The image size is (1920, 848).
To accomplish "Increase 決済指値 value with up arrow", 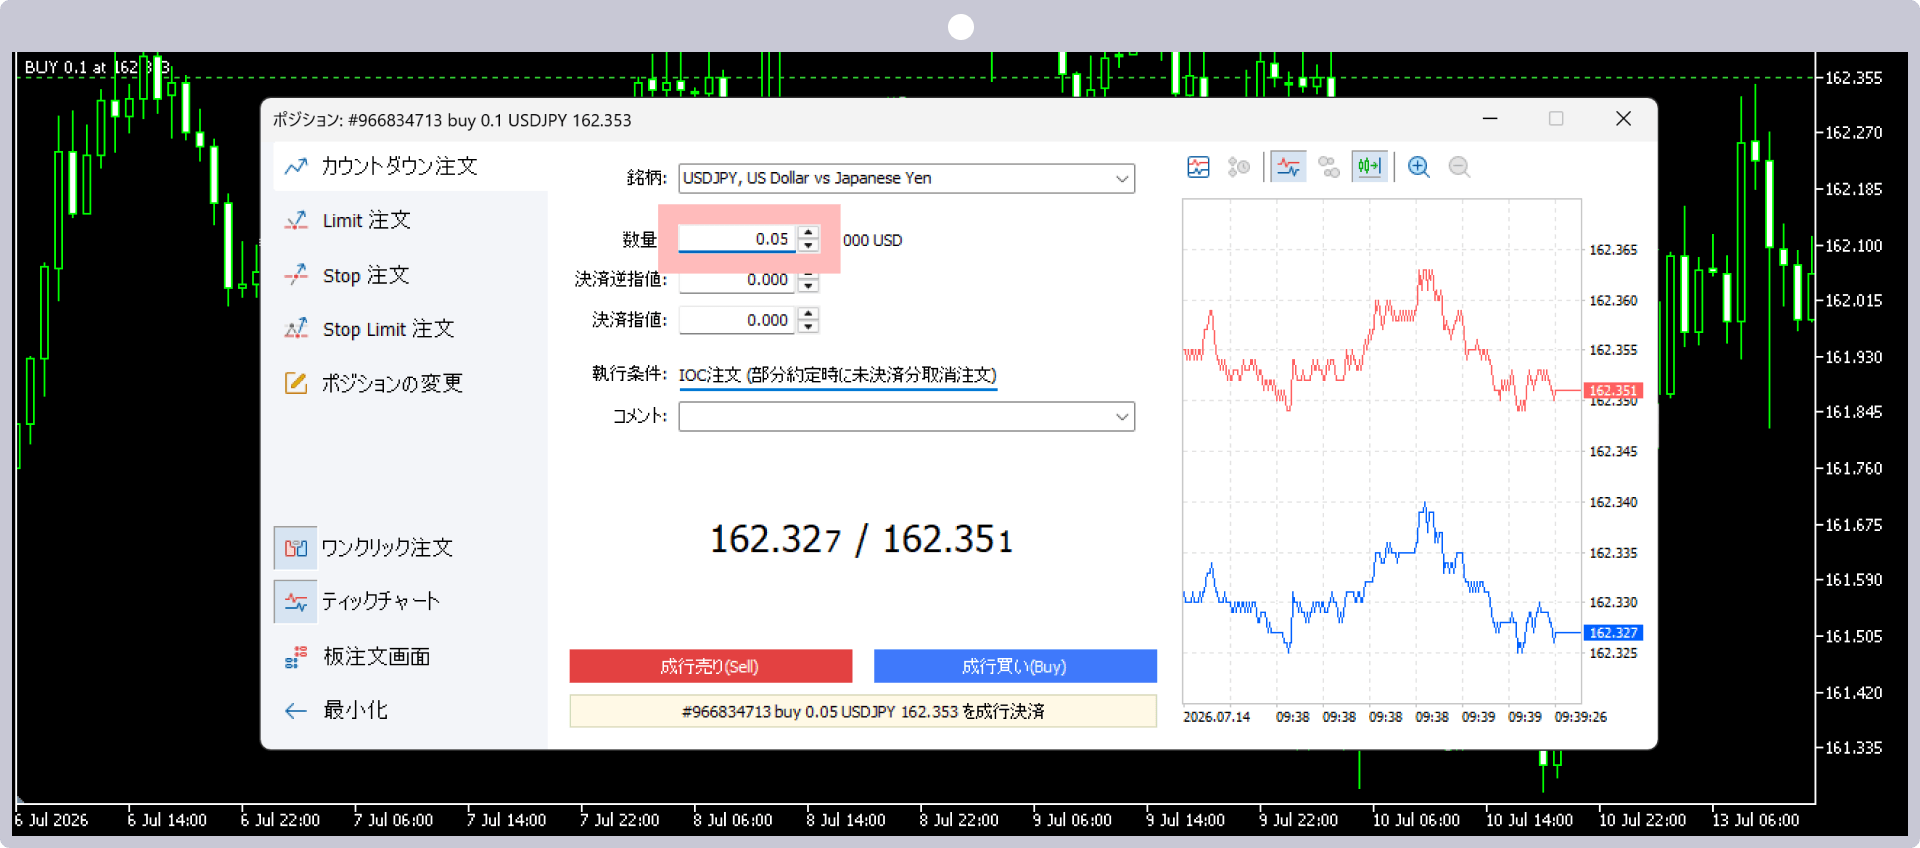I will tap(808, 314).
